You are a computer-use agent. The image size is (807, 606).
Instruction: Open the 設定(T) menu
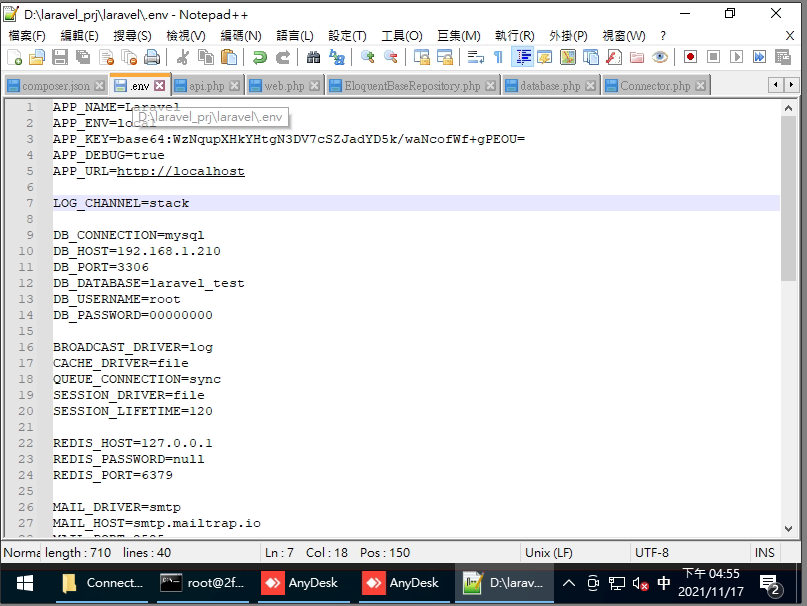point(347,36)
